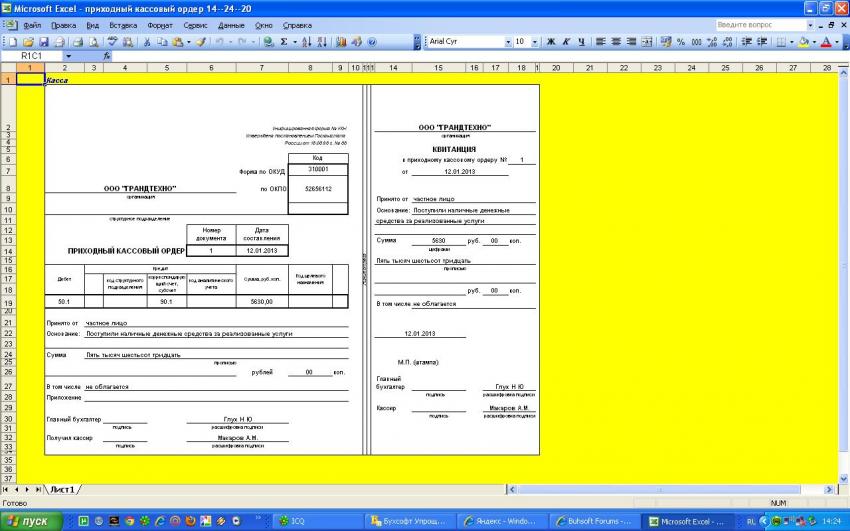Open the font size dropdown
The height and width of the screenshot is (531, 850).
(x=535, y=42)
